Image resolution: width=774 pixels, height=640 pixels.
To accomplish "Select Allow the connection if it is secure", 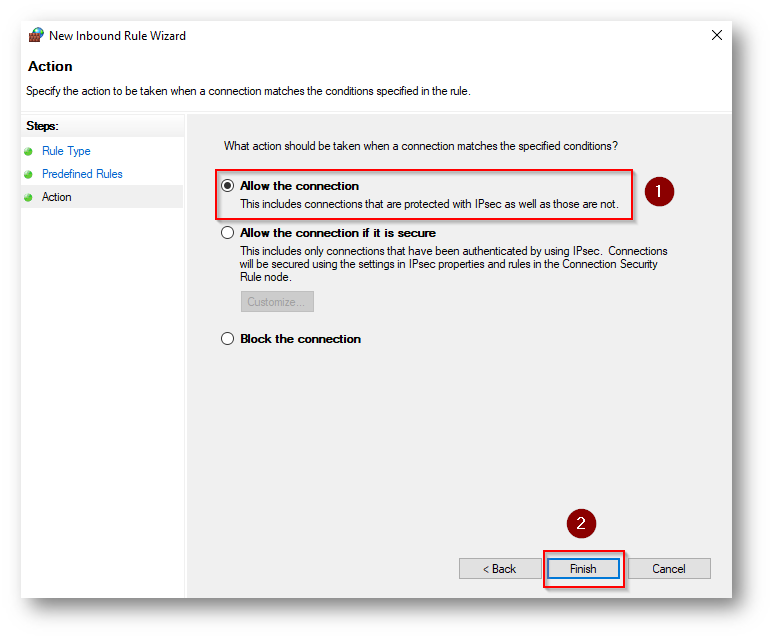I will pyautogui.click(x=228, y=232).
